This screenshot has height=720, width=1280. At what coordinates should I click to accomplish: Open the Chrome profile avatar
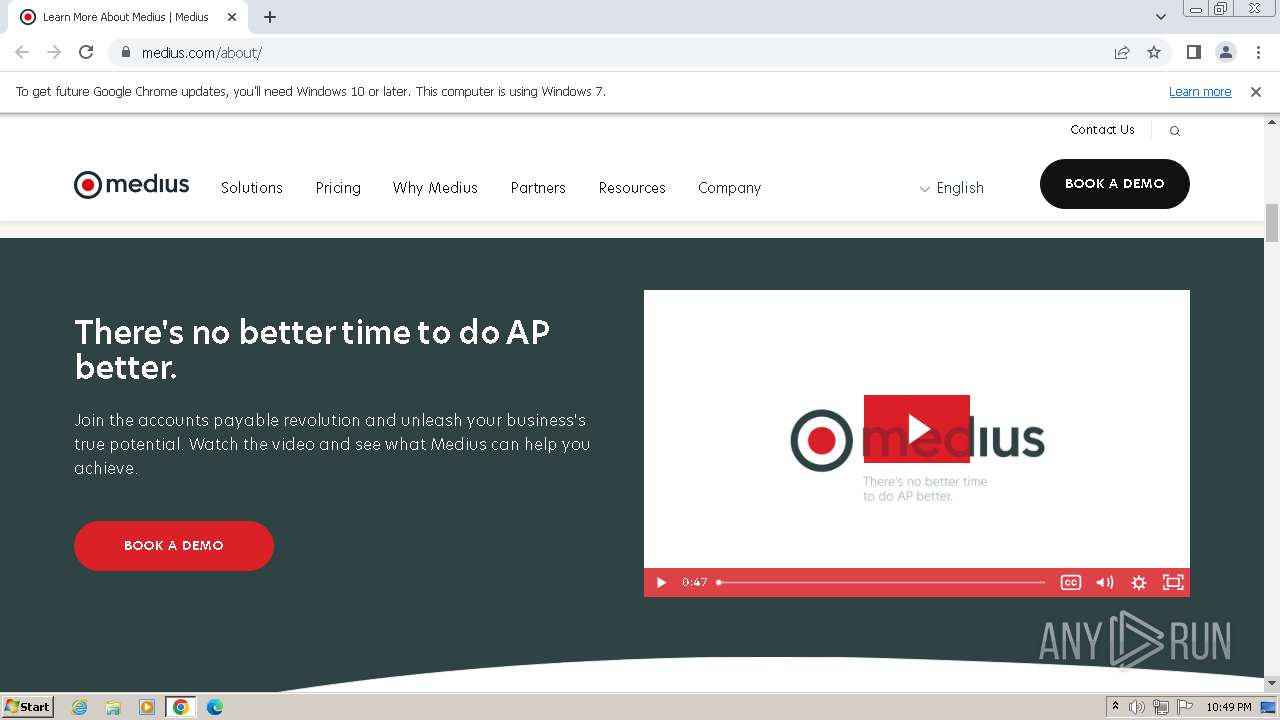click(x=1225, y=52)
